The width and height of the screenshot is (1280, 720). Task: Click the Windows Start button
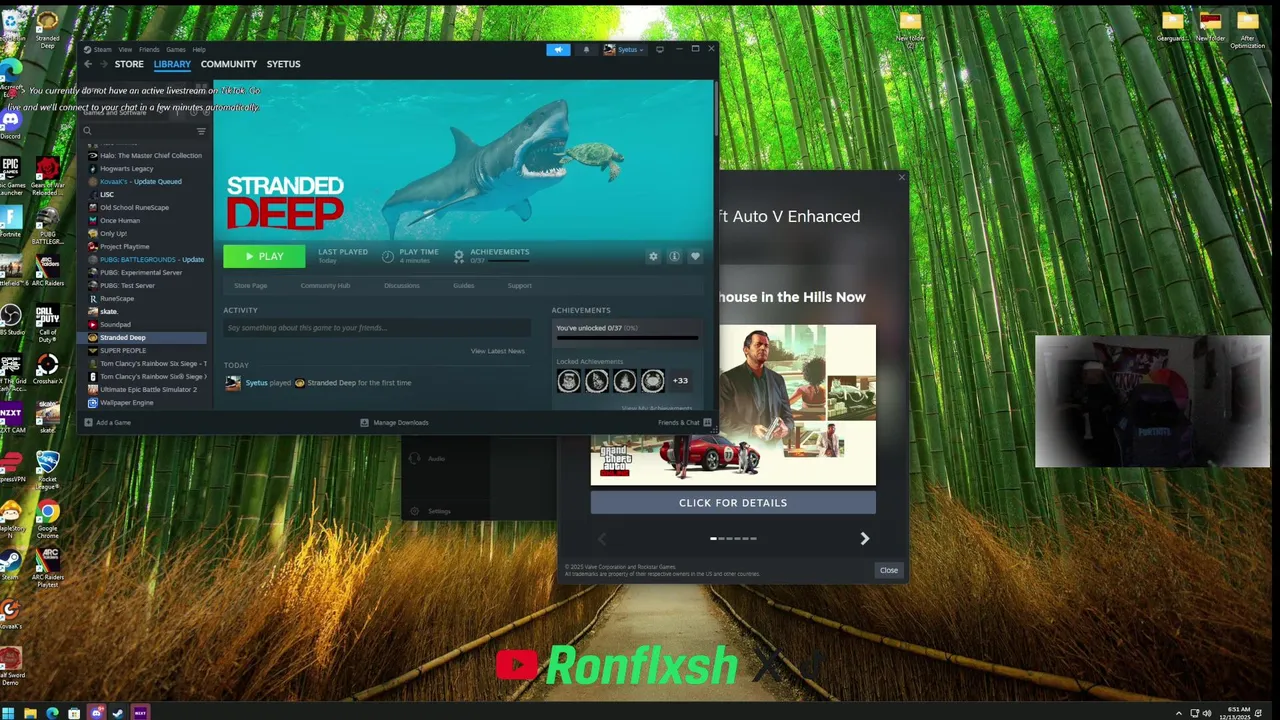pos(8,713)
